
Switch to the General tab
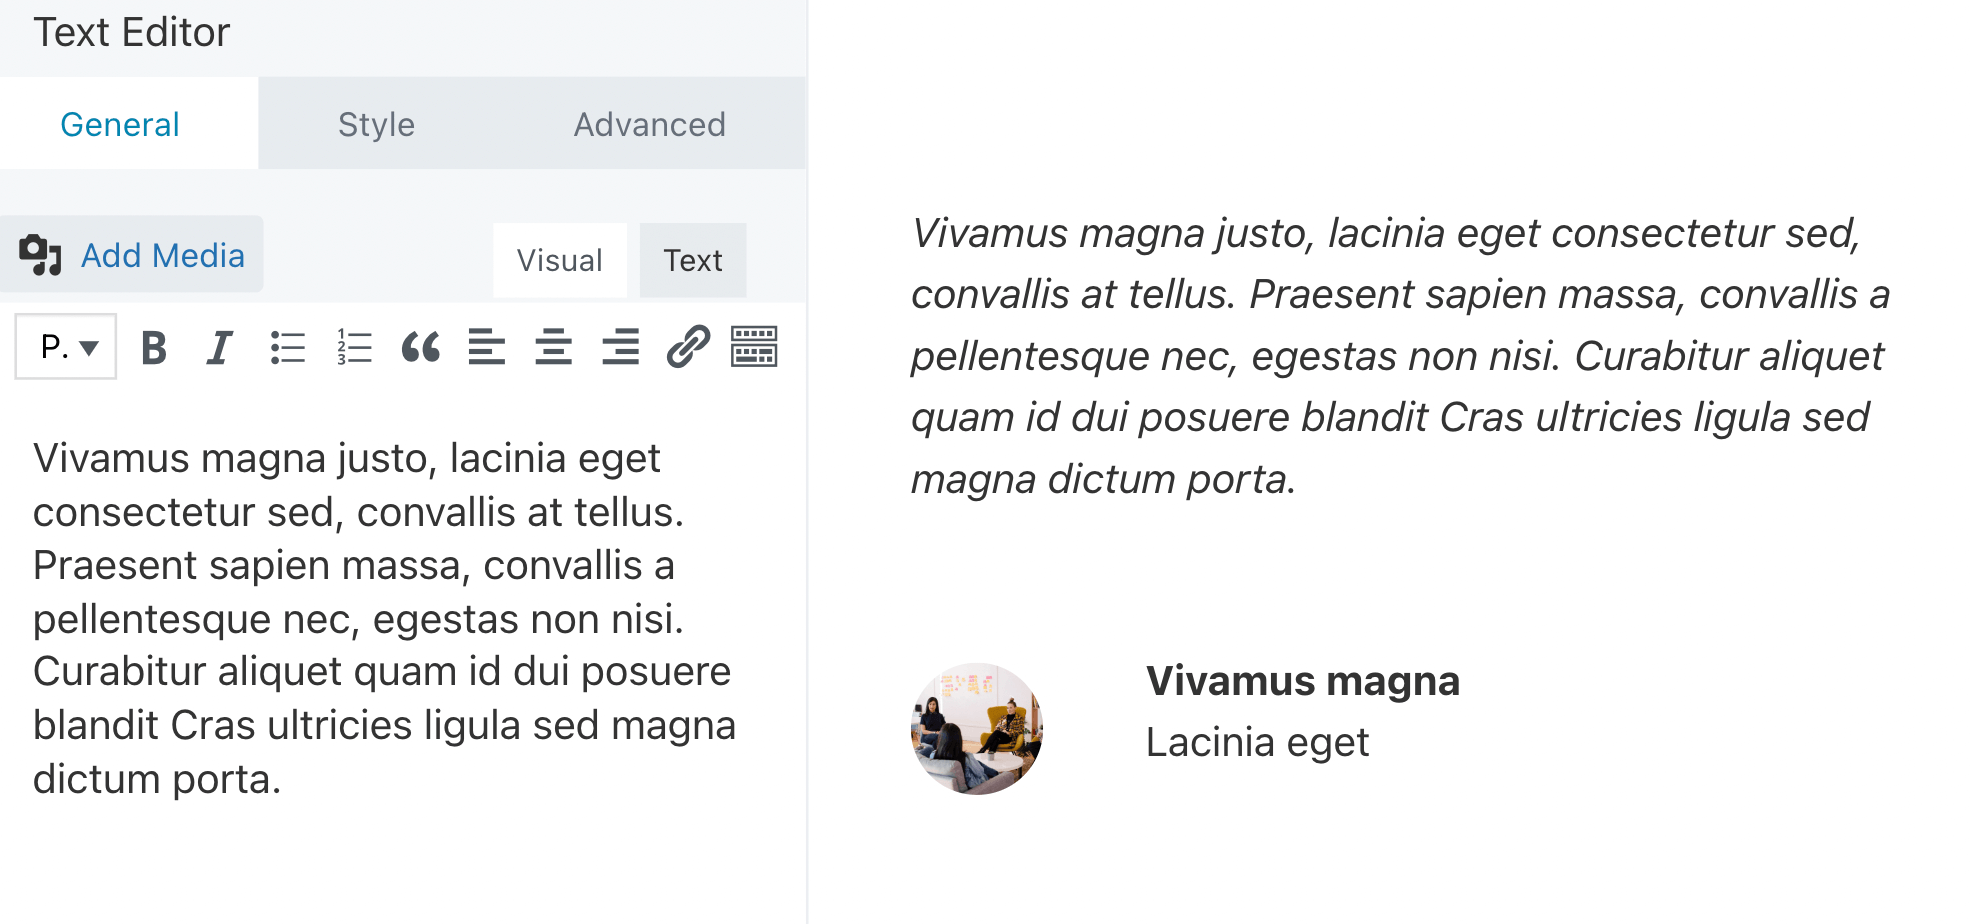120,124
